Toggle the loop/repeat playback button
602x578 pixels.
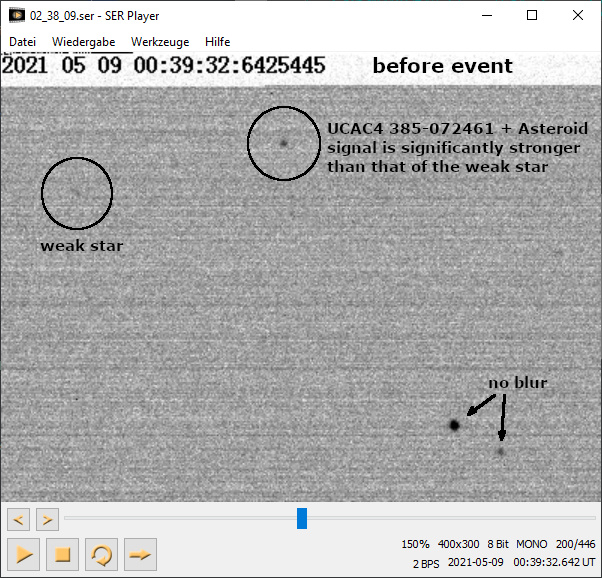coord(101,553)
